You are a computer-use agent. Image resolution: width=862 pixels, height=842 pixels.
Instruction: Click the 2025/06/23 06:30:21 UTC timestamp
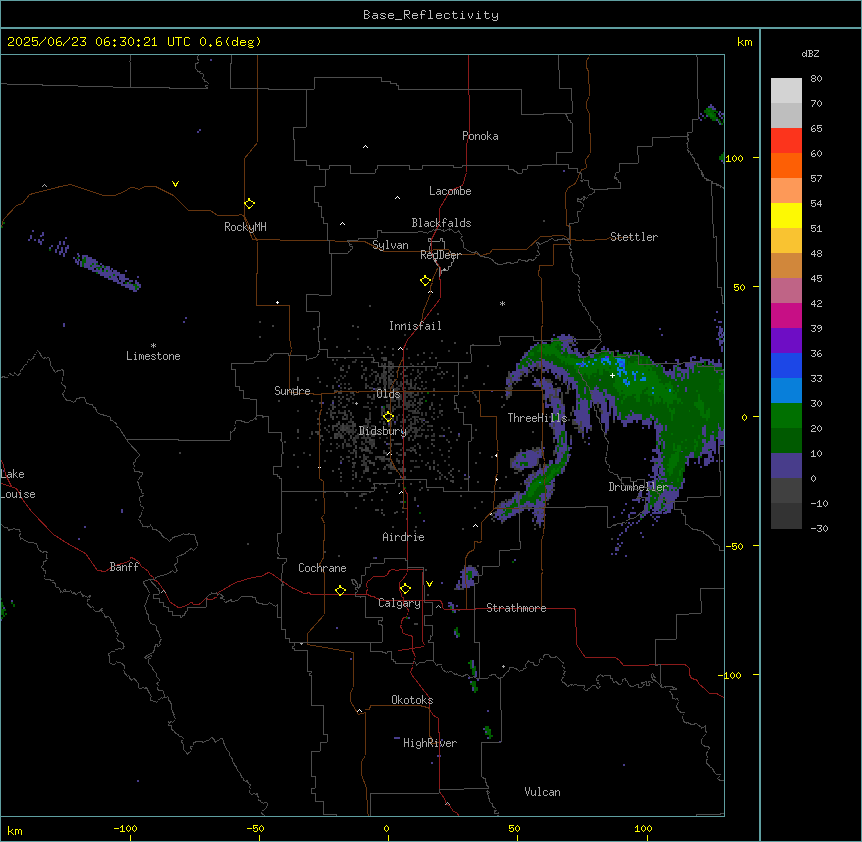[x=99, y=42]
